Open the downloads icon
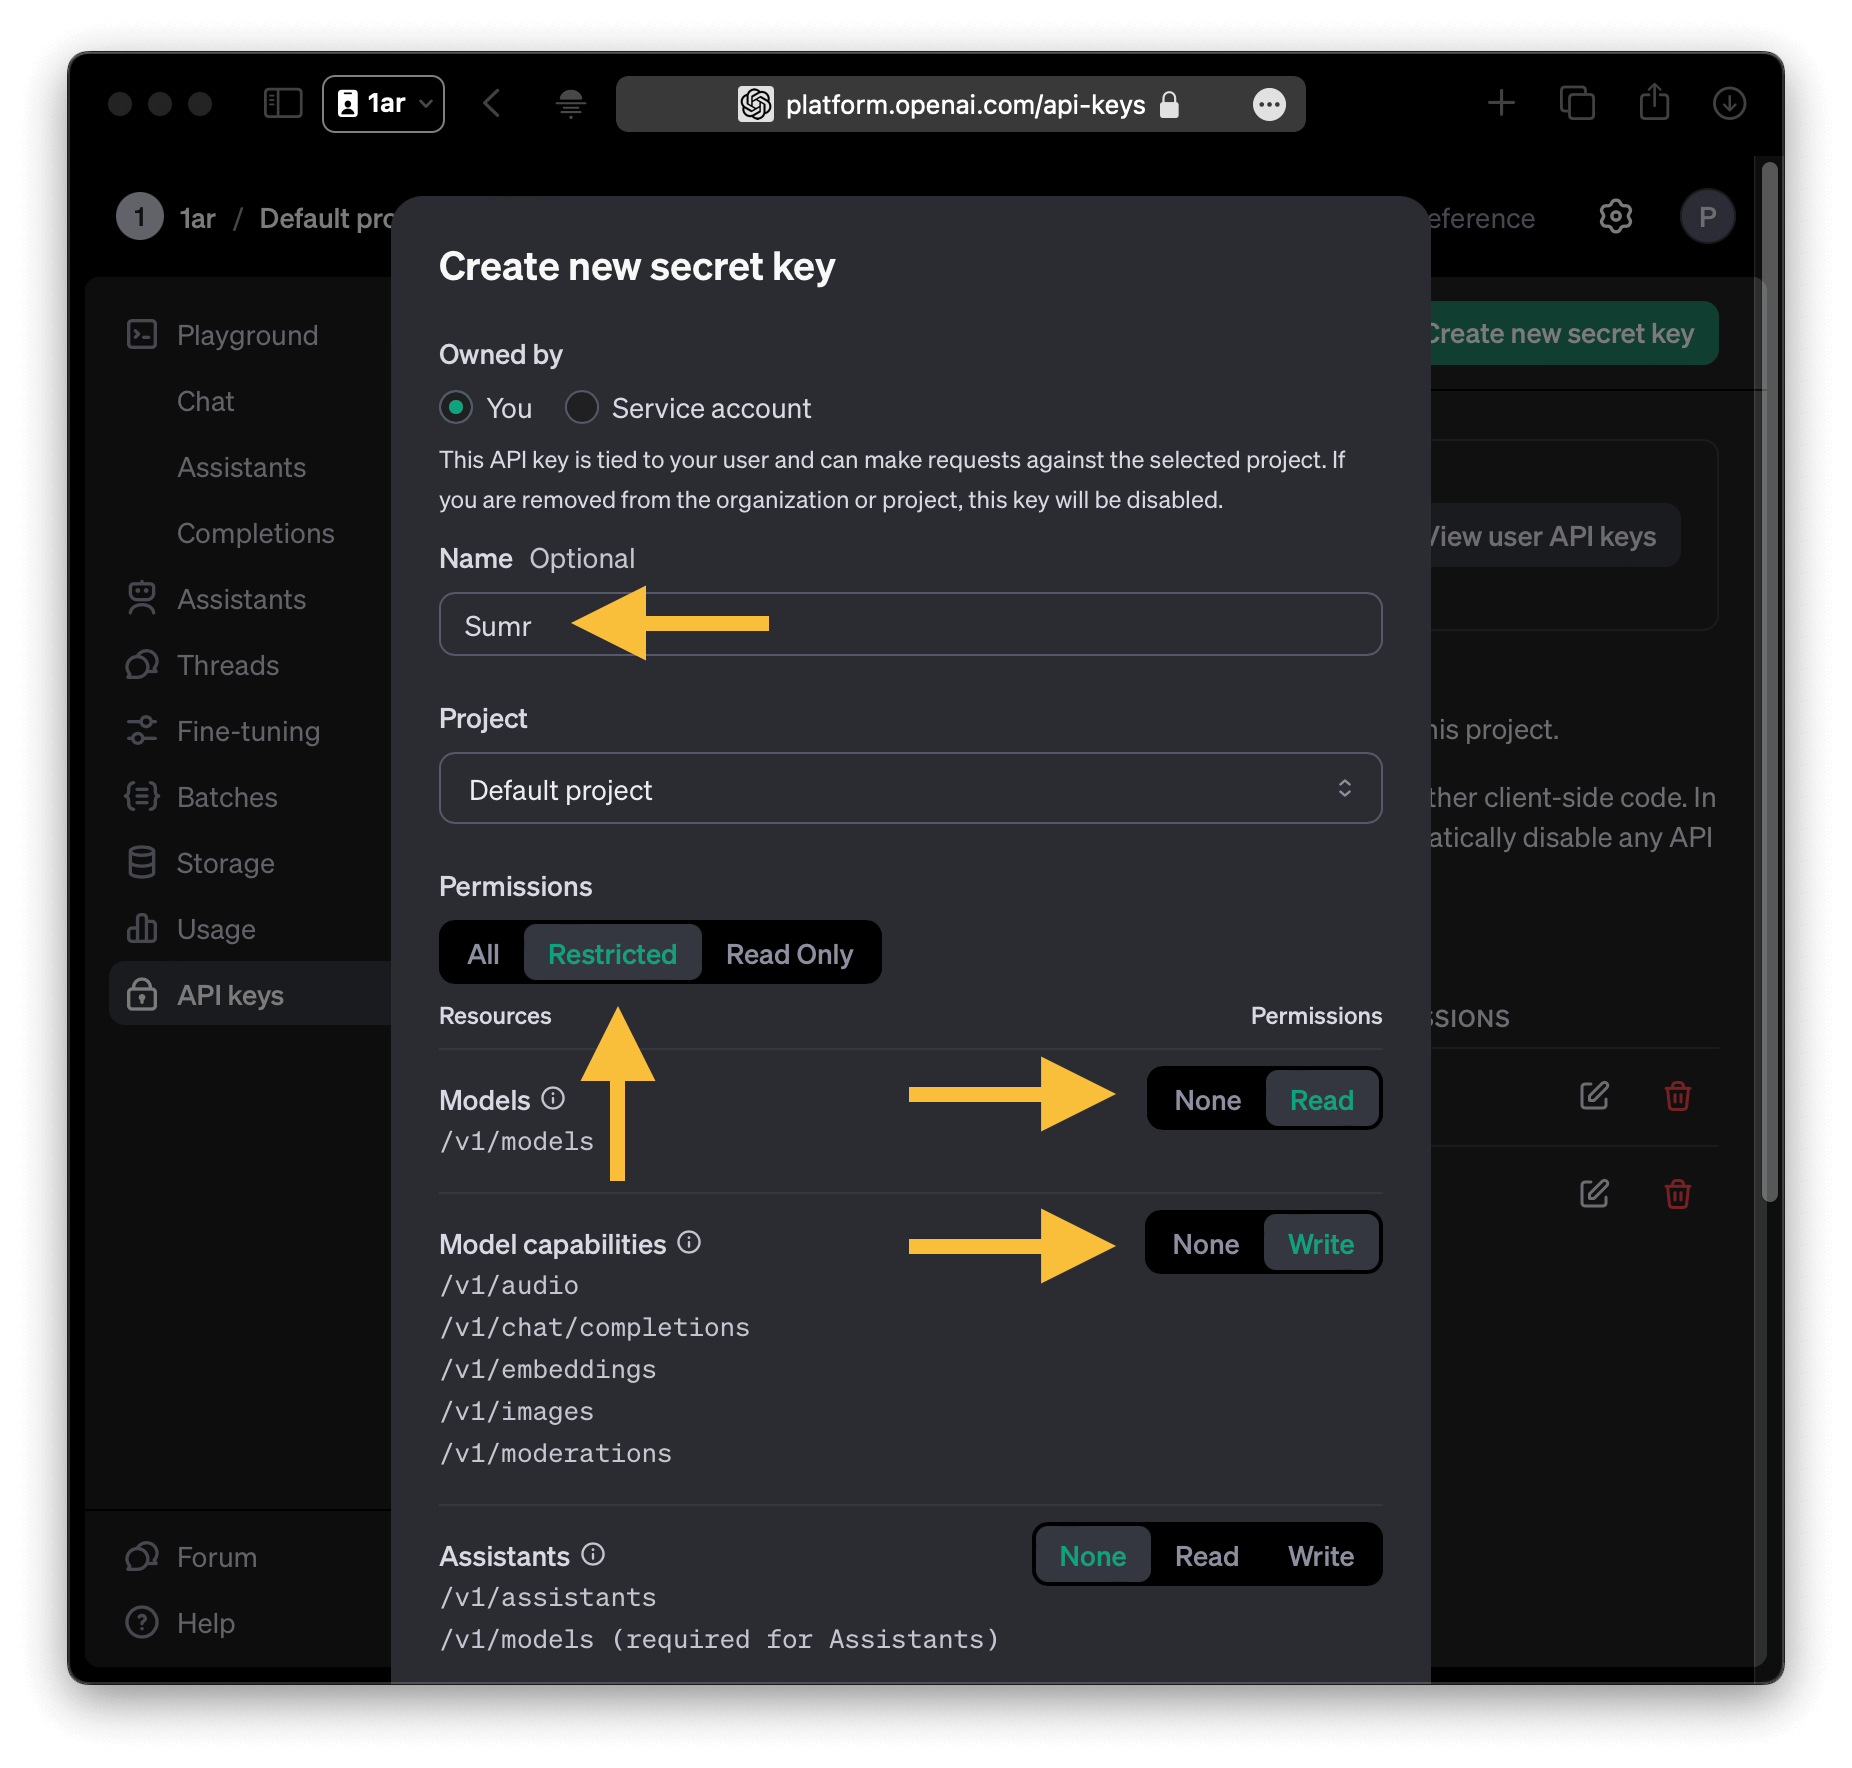 (1729, 103)
